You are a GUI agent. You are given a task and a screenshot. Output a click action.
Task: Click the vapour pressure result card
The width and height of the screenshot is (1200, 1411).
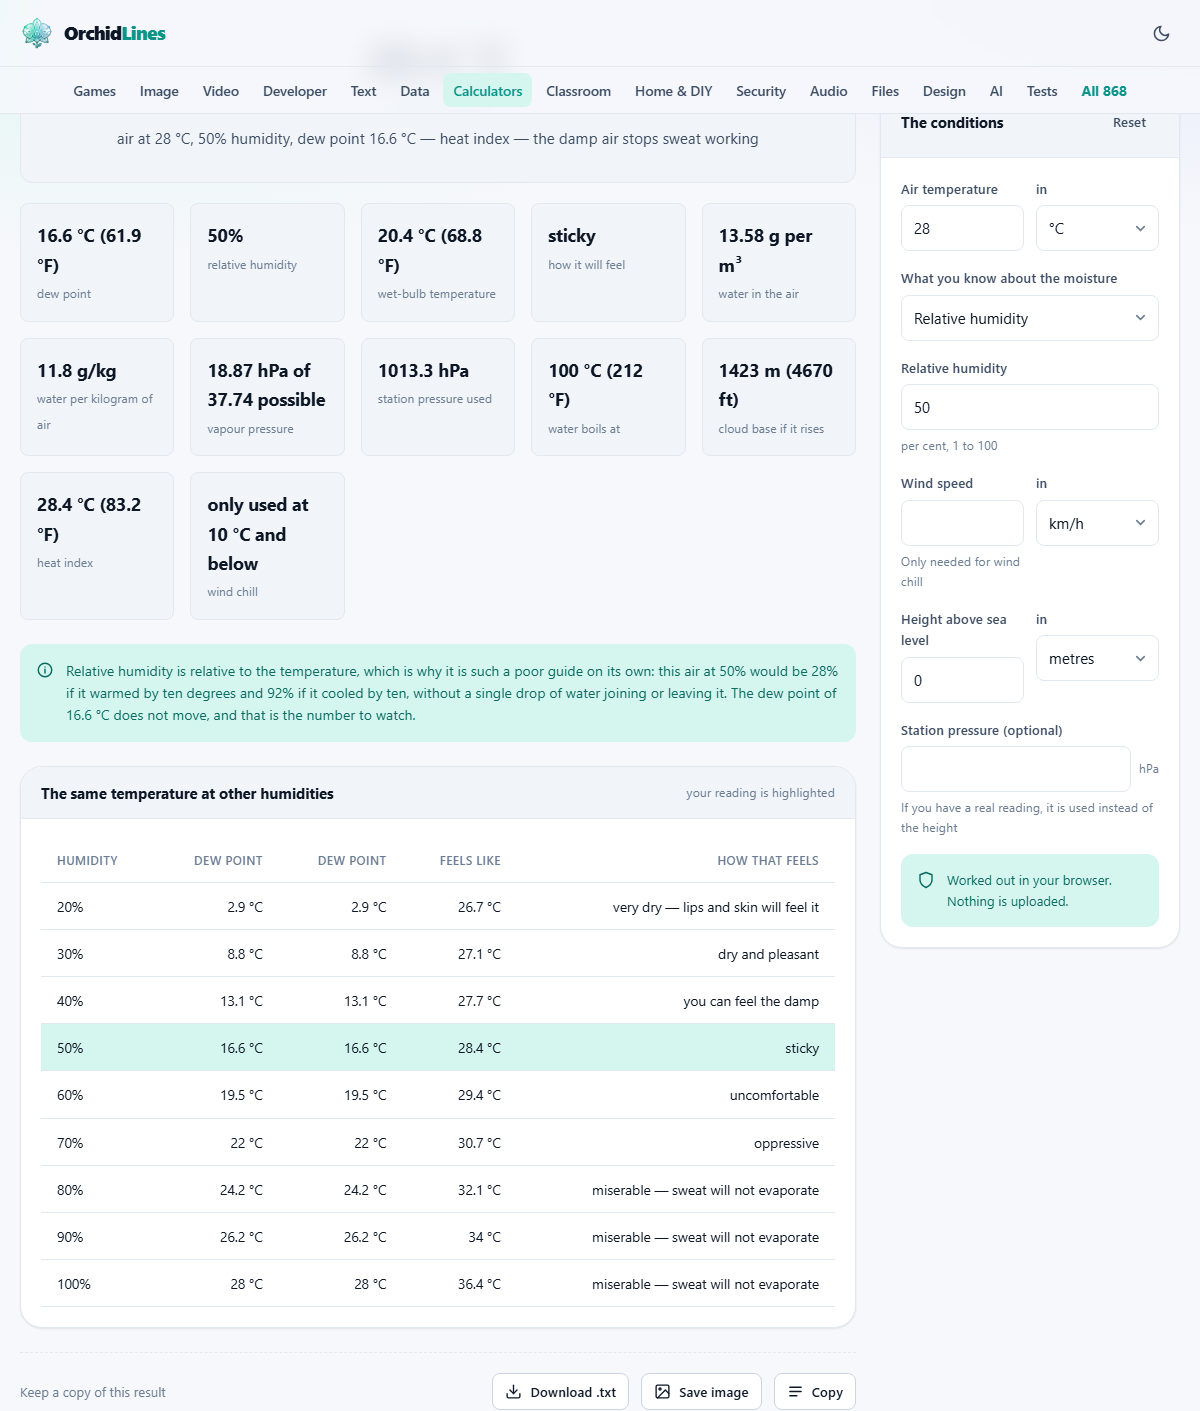268,397
